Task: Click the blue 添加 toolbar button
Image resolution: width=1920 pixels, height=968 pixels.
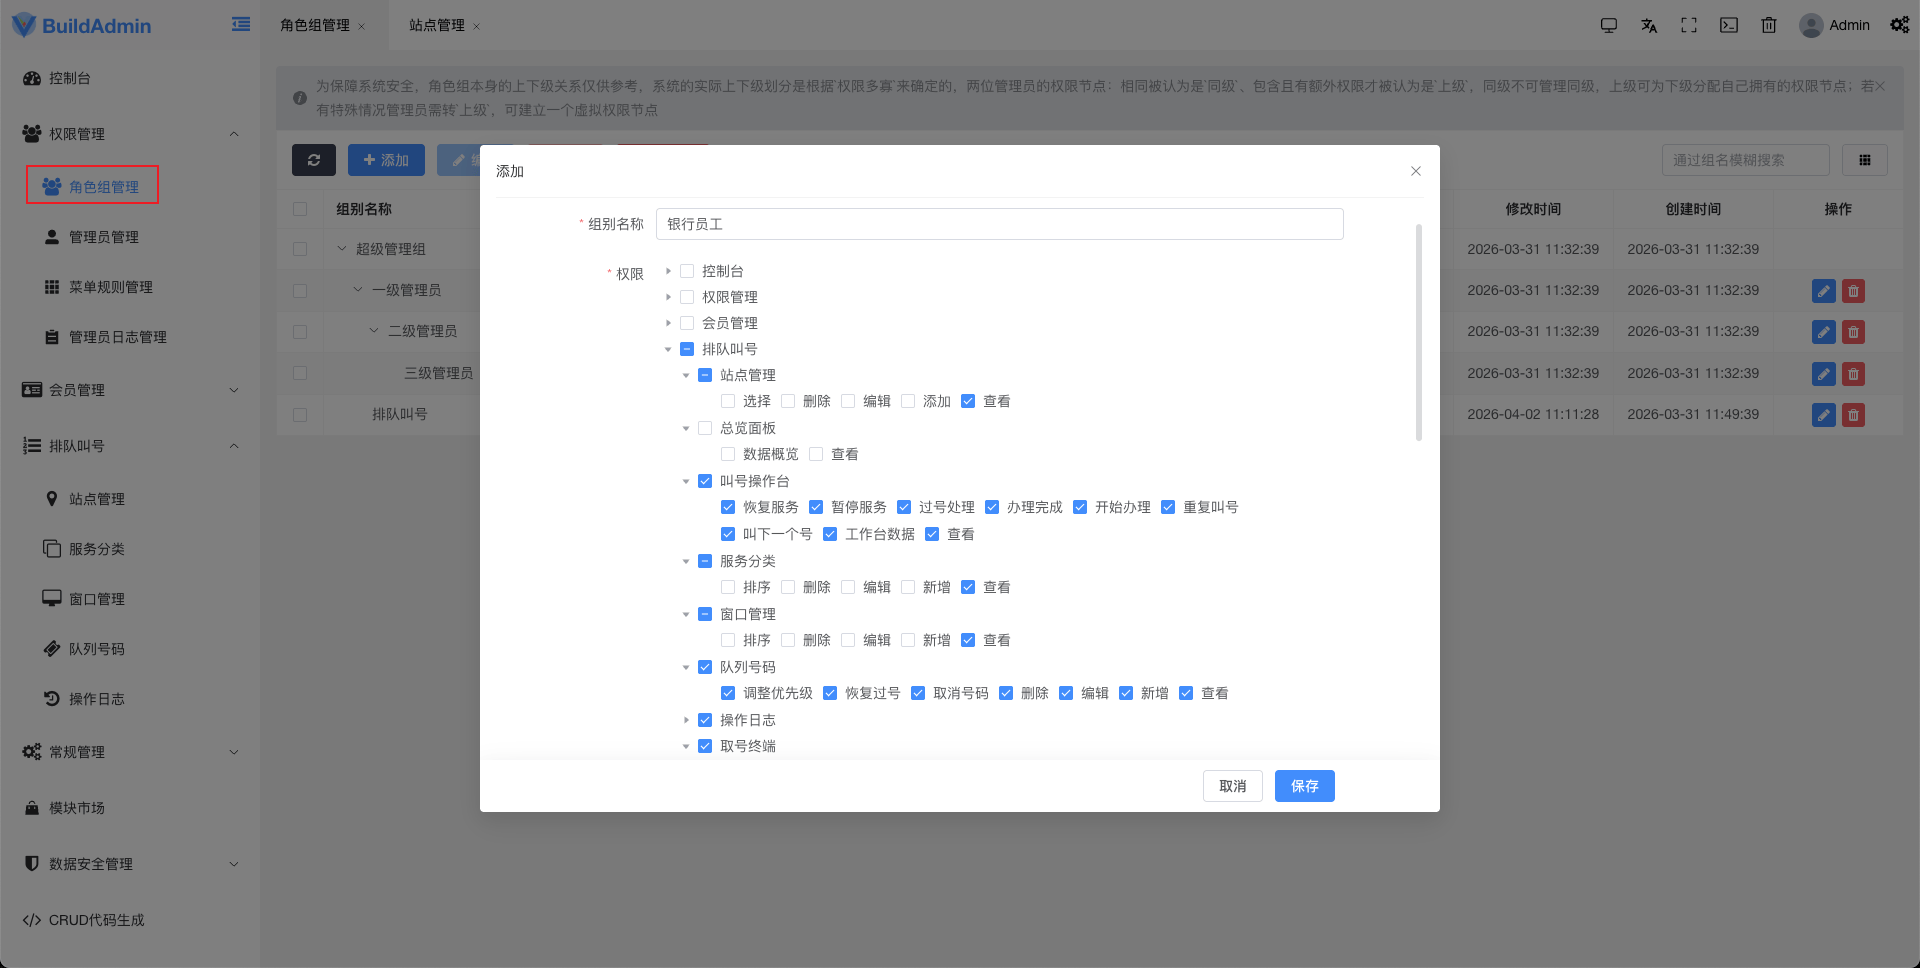Action: (x=386, y=160)
